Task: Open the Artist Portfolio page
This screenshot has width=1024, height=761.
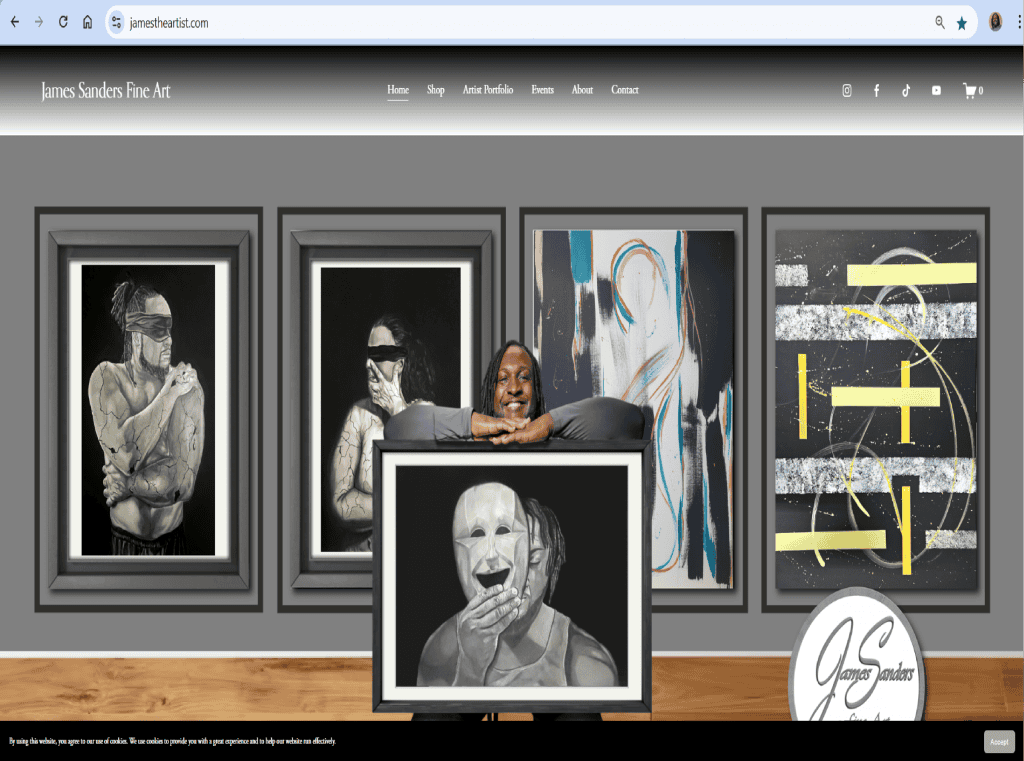Action: click(487, 90)
